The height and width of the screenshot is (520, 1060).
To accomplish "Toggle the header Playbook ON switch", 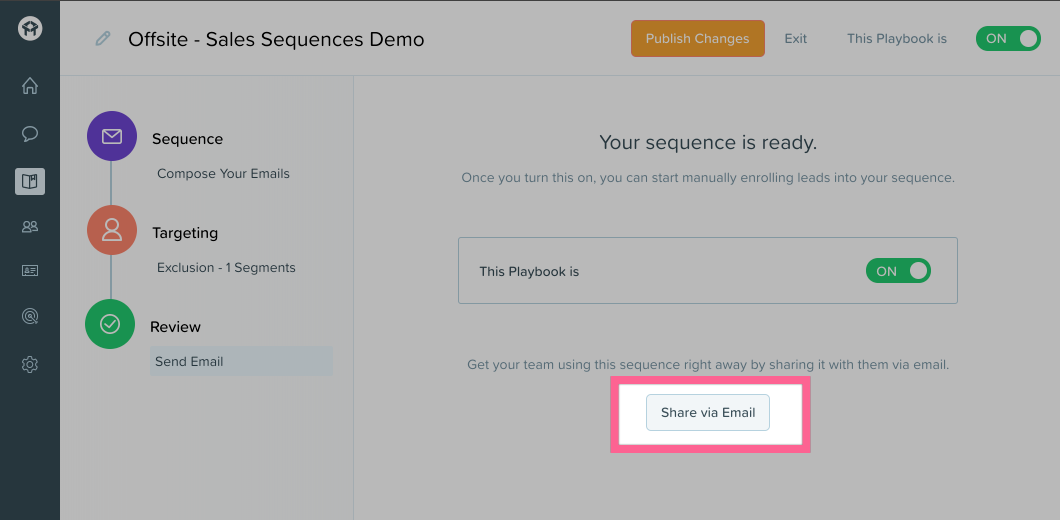I will [1008, 39].
